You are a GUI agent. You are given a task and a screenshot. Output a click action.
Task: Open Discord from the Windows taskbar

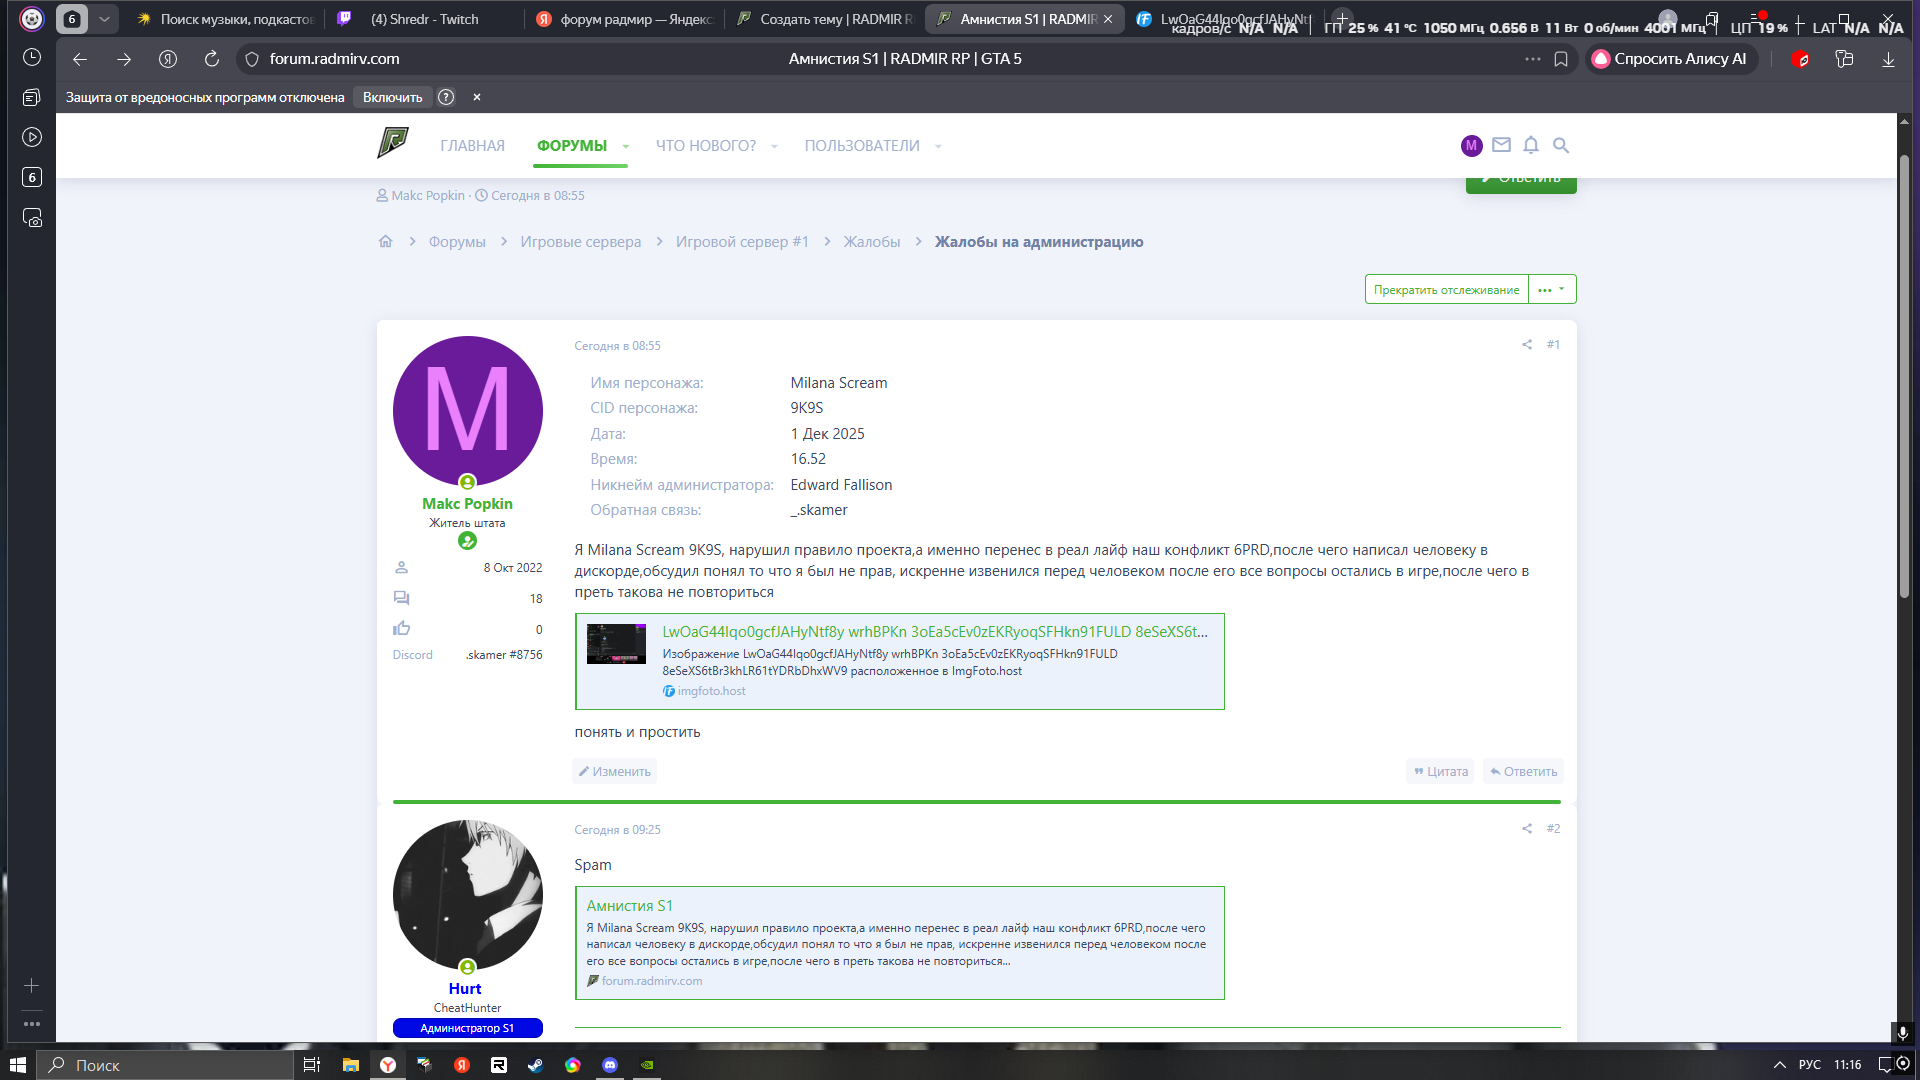click(x=610, y=1065)
